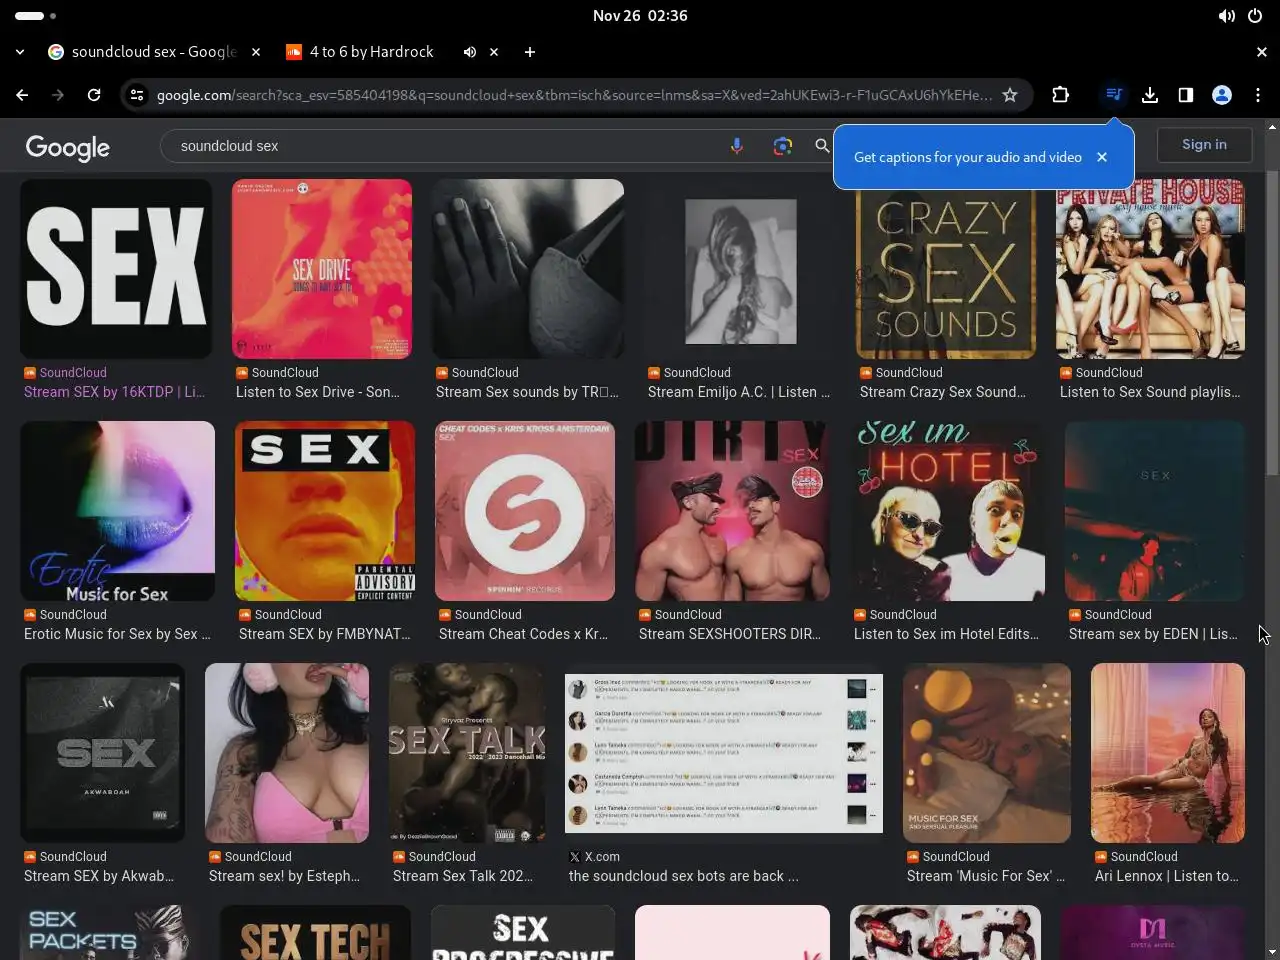1280x960 pixels.
Task: Open Google Lens image search icon
Action: (x=783, y=146)
